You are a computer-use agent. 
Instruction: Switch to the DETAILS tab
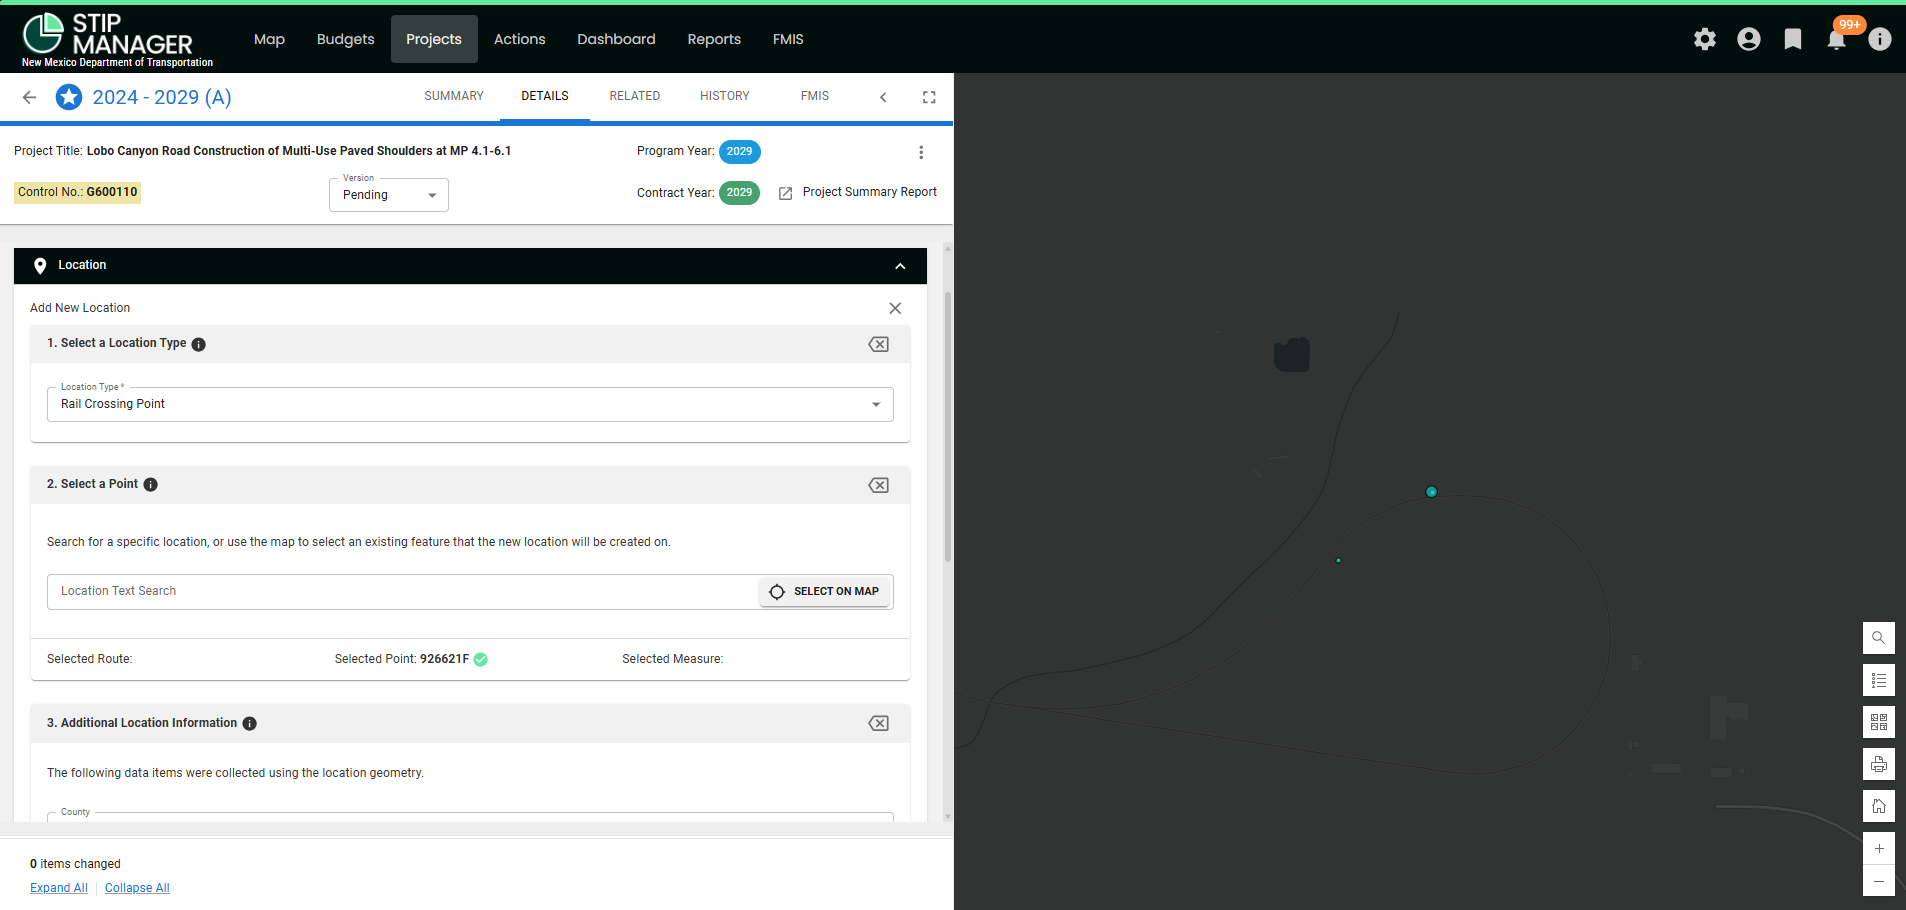click(545, 96)
